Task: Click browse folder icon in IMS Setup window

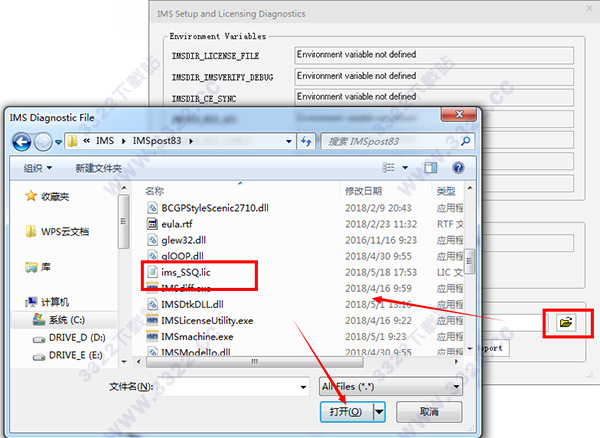Action: [566, 322]
